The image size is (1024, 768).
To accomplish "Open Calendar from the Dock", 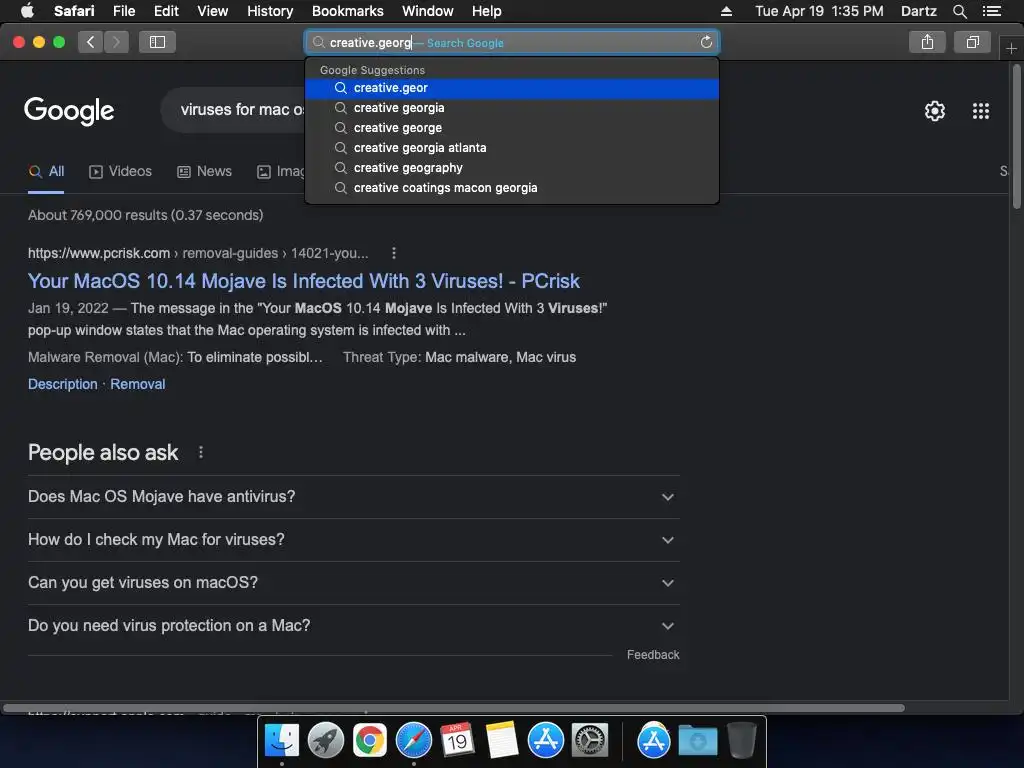I will (457, 740).
